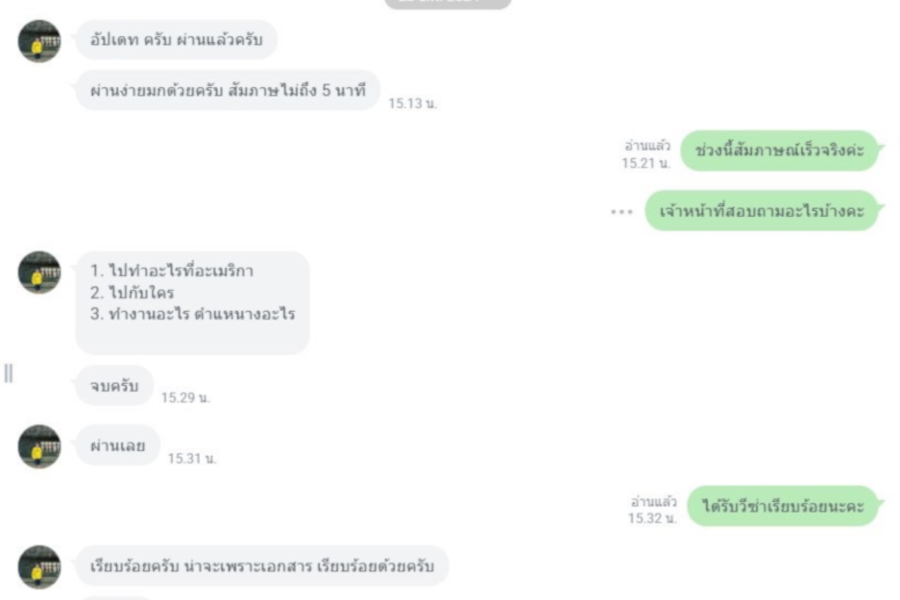Select the date pill at top of chat
The width and height of the screenshot is (900, 600).
pyautogui.click(x=448, y=3)
